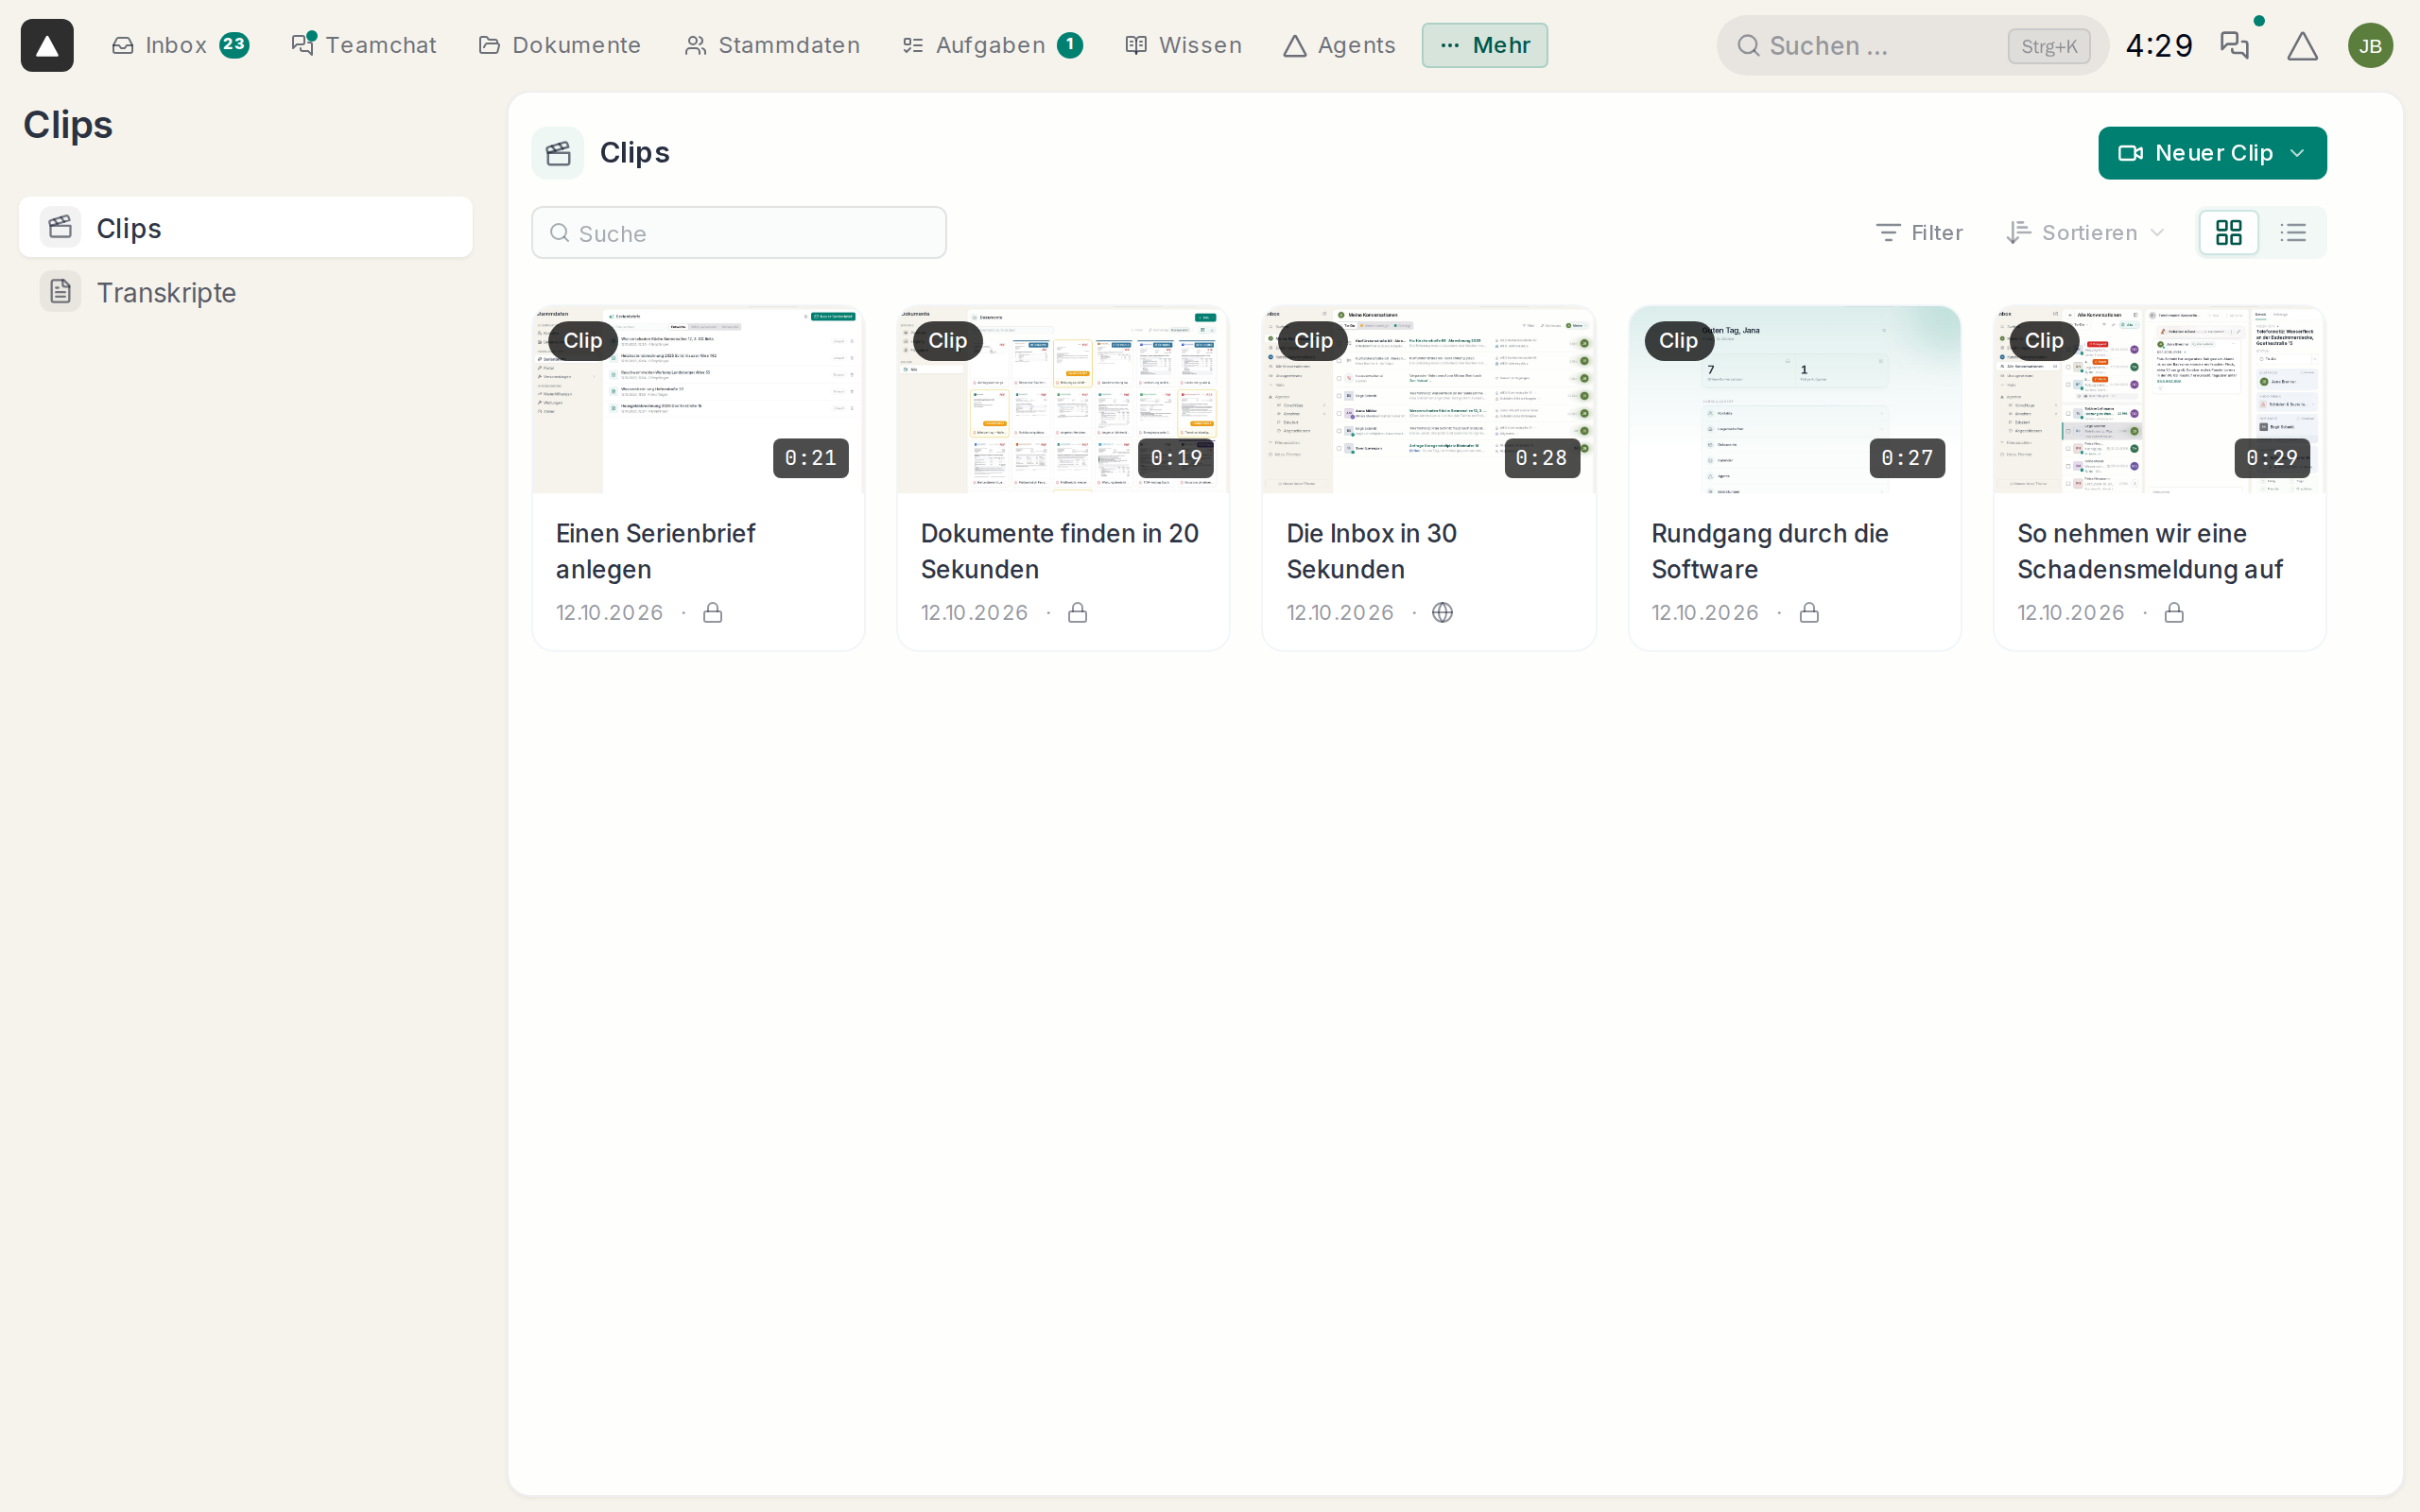Image resolution: width=2420 pixels, height=1512 pixels.
Task: Click into the clips Suche field
Action: [x=739, y=233]
